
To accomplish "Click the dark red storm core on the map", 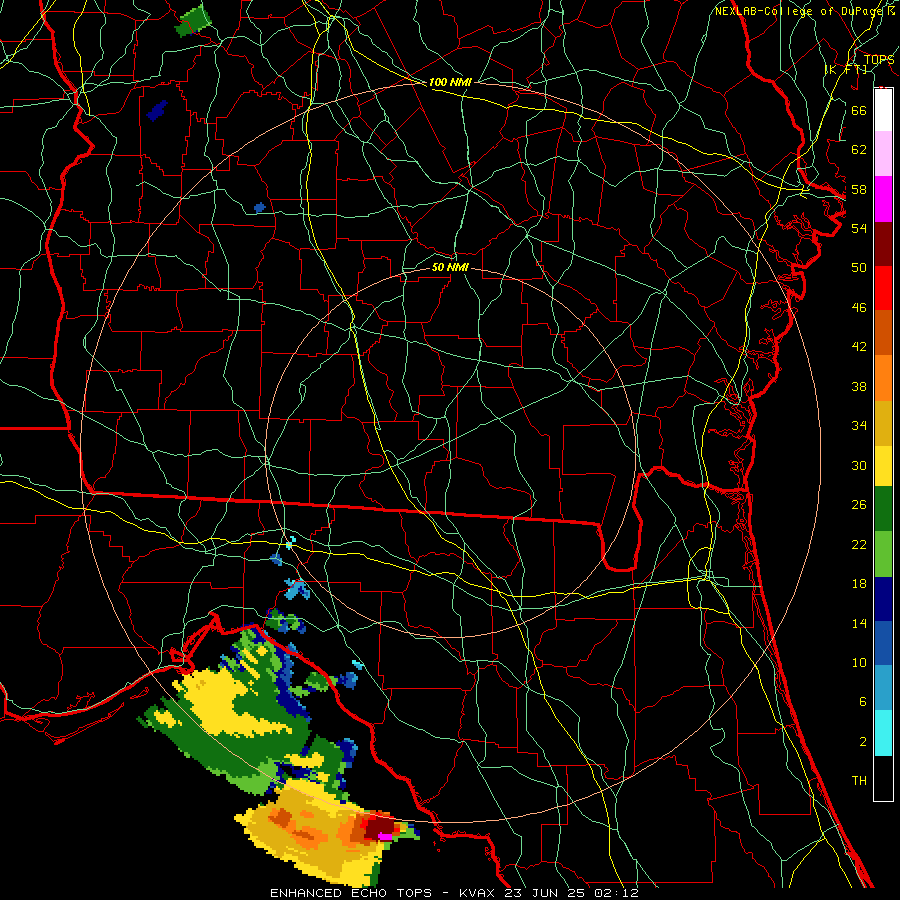I will pyautogui.click(x=381, y=828).
